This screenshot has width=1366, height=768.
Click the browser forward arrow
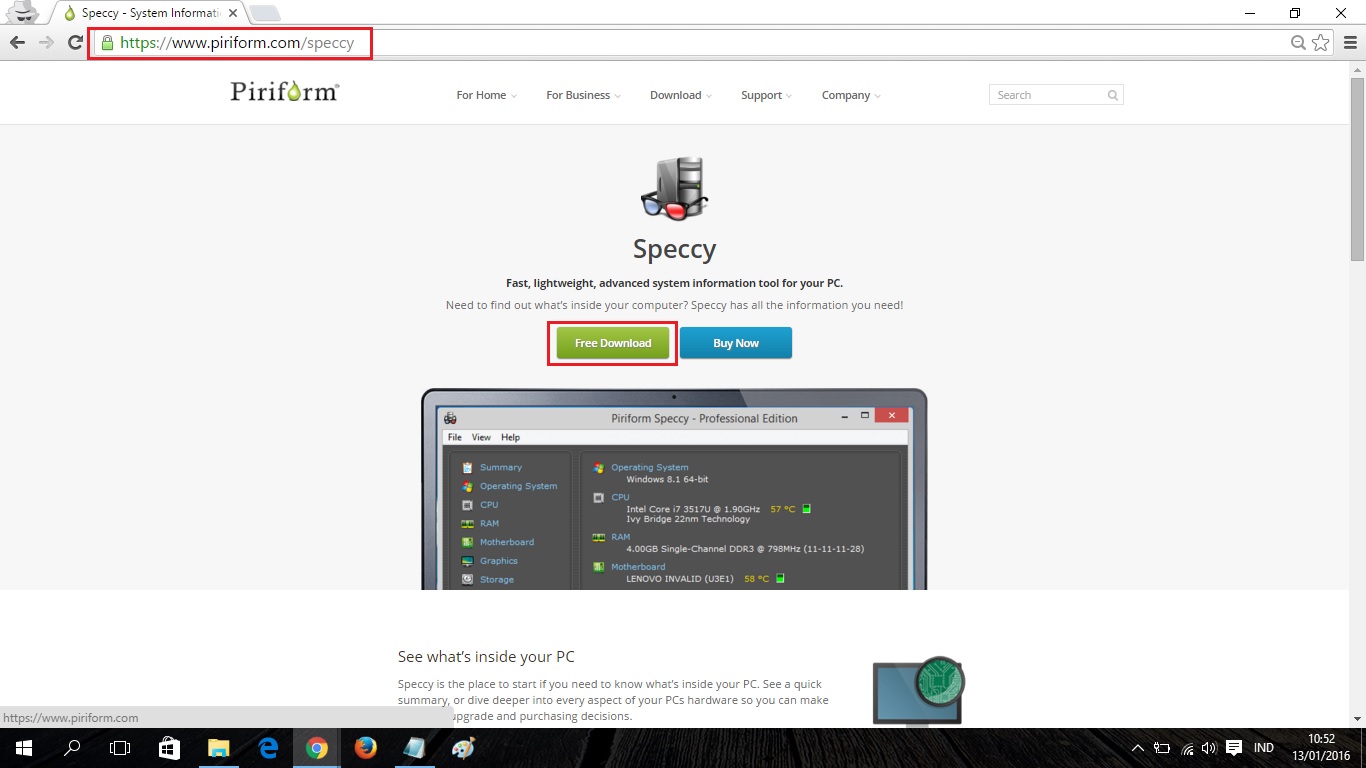pyautogui.click(x=46, y=42)
